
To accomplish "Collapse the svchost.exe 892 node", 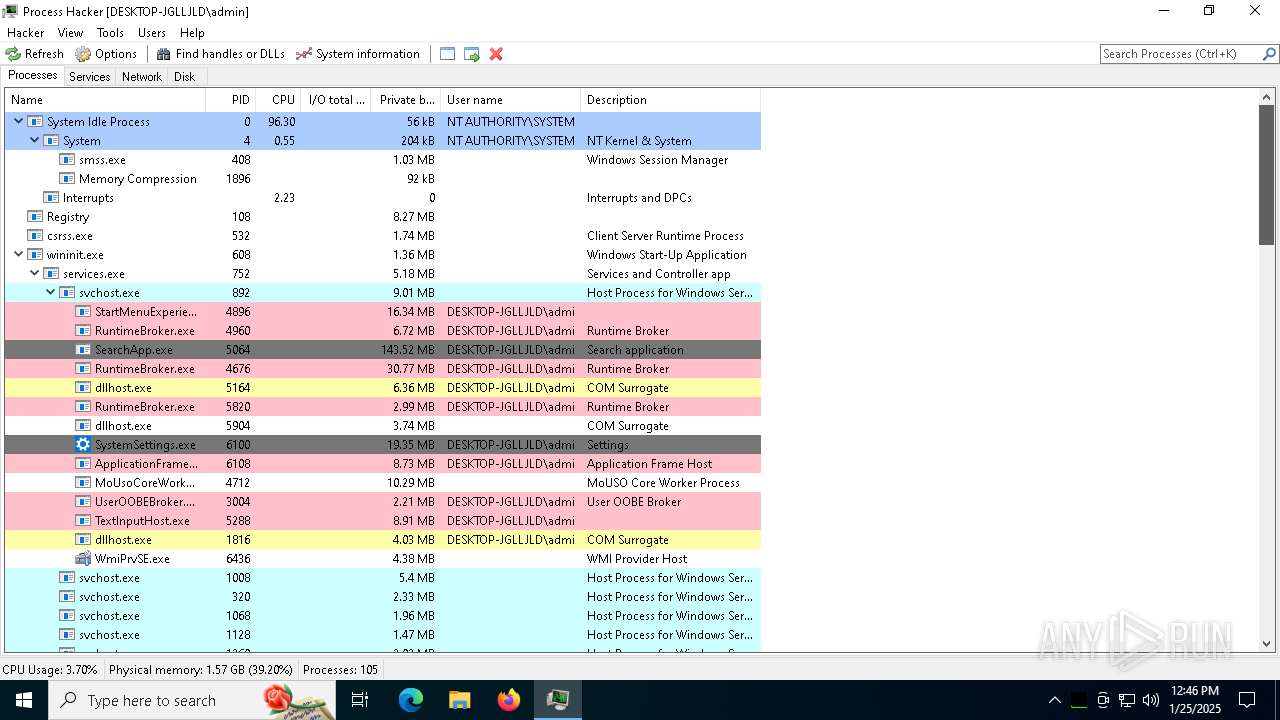I will (x=50, y=293).
